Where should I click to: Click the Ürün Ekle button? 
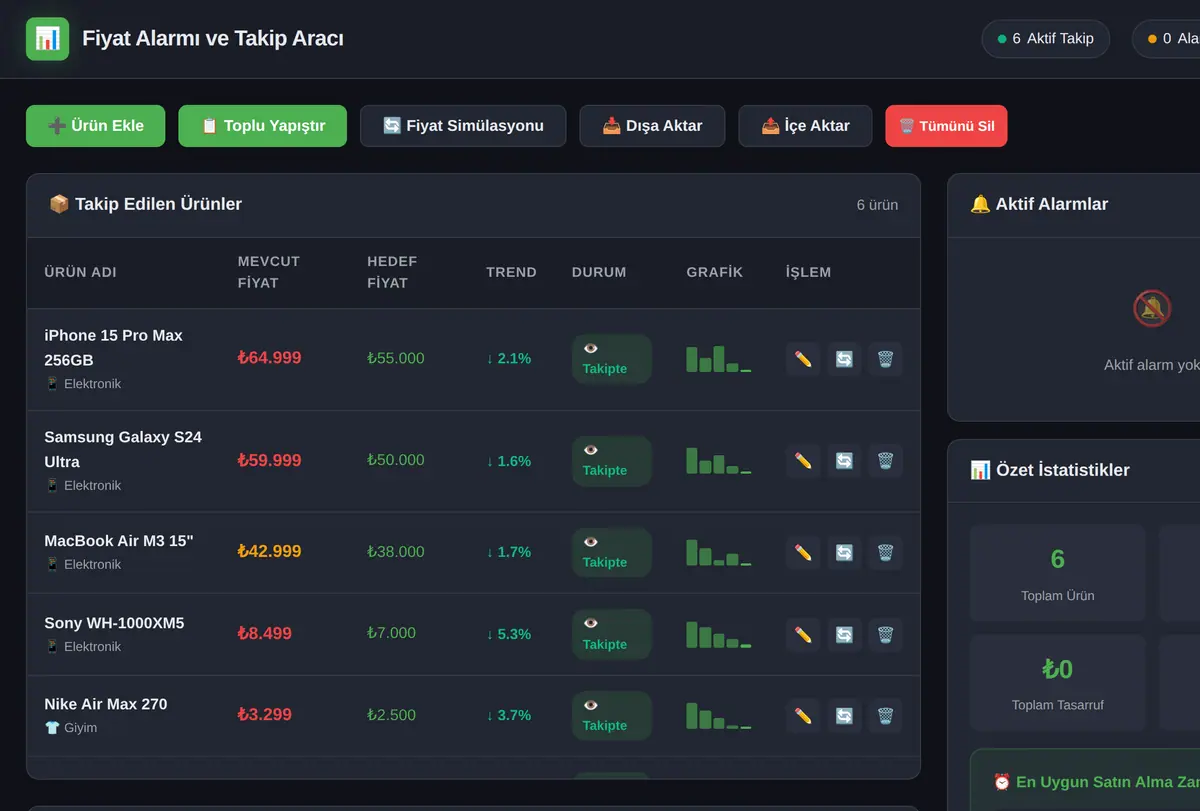click(x=96, y=126)
